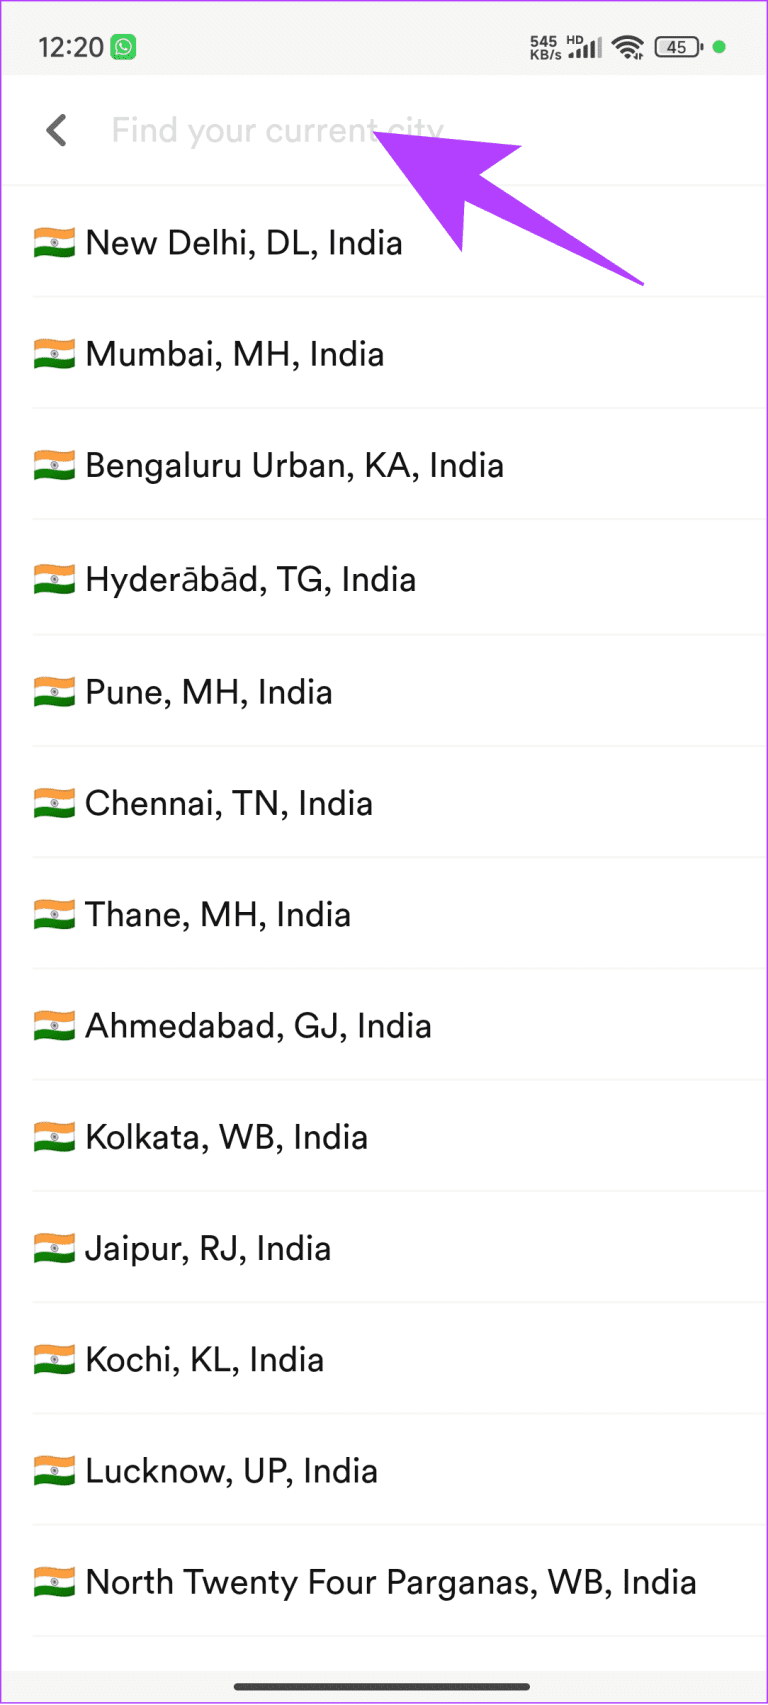Select Lucknow, UP, India
Screen dimensions: 768x1705
231,1471
